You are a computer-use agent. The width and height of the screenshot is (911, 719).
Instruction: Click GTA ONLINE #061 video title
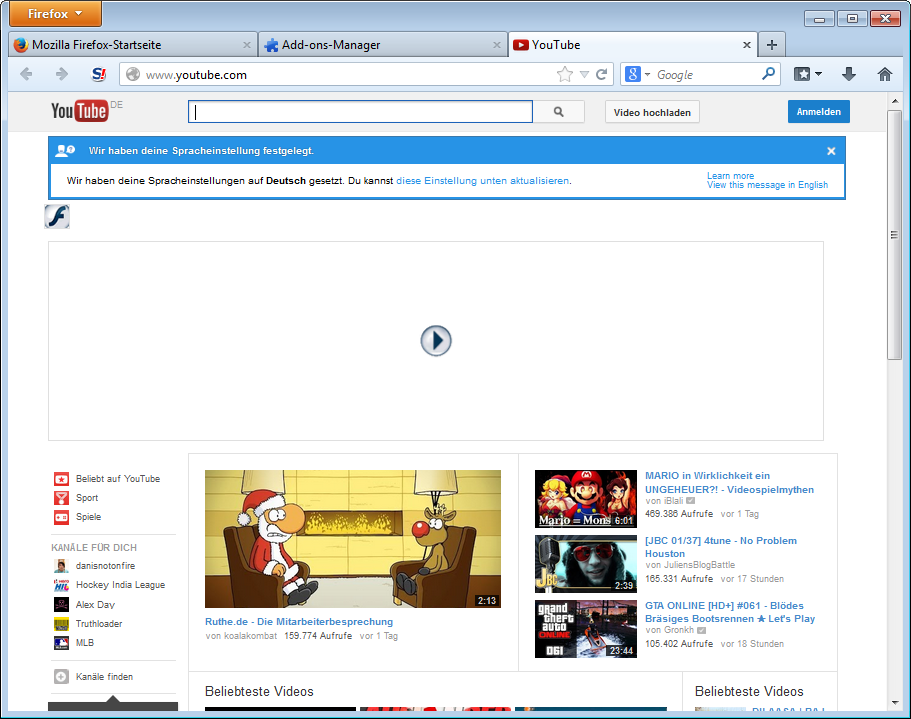tap(730, 612)
